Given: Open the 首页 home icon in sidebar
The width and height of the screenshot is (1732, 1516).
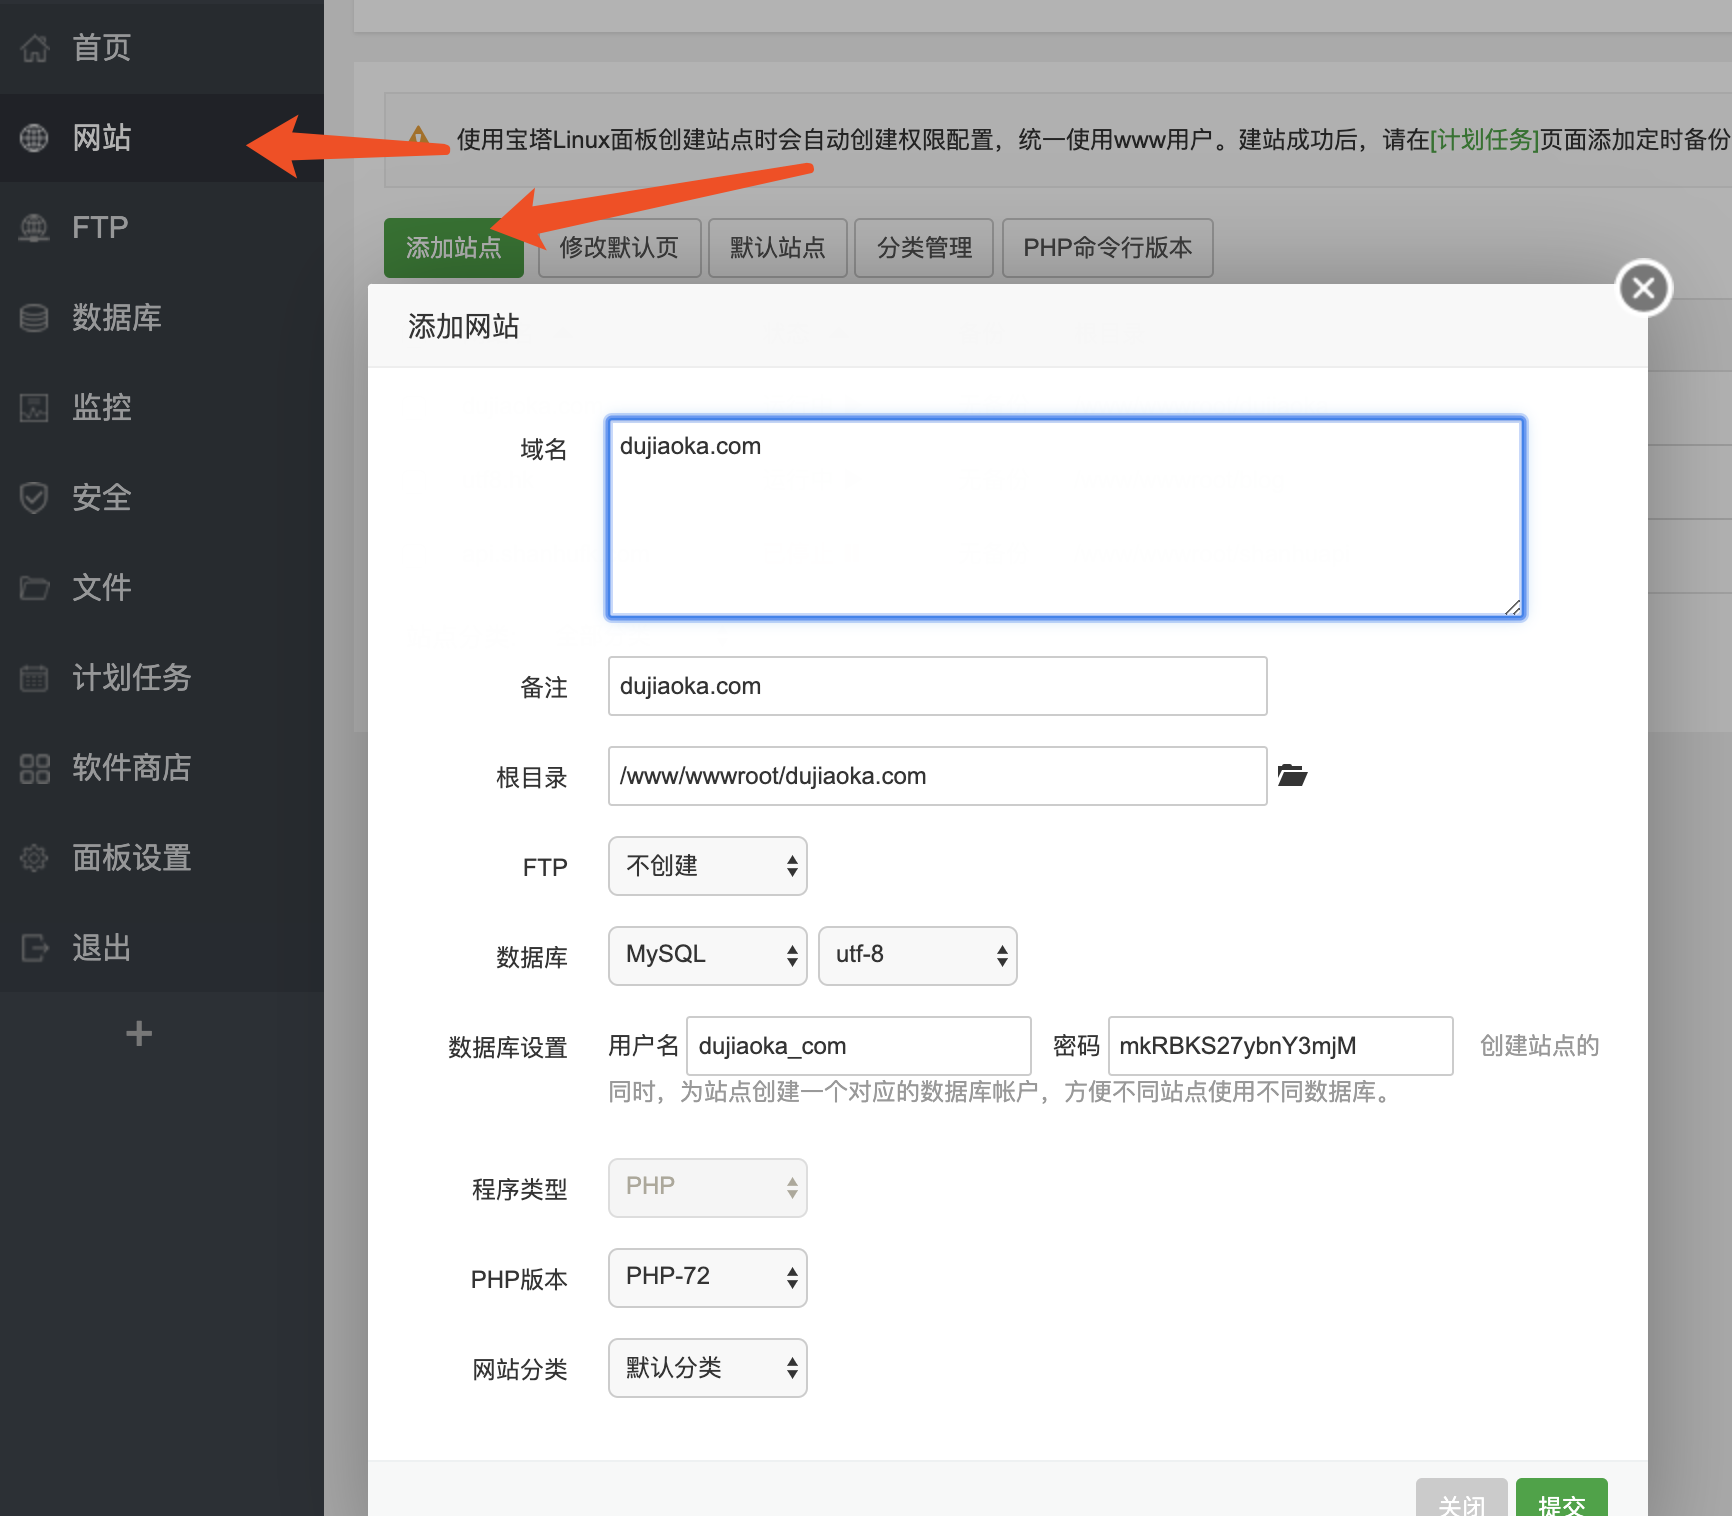Looking at the screenshot, I should coord(34,47).
